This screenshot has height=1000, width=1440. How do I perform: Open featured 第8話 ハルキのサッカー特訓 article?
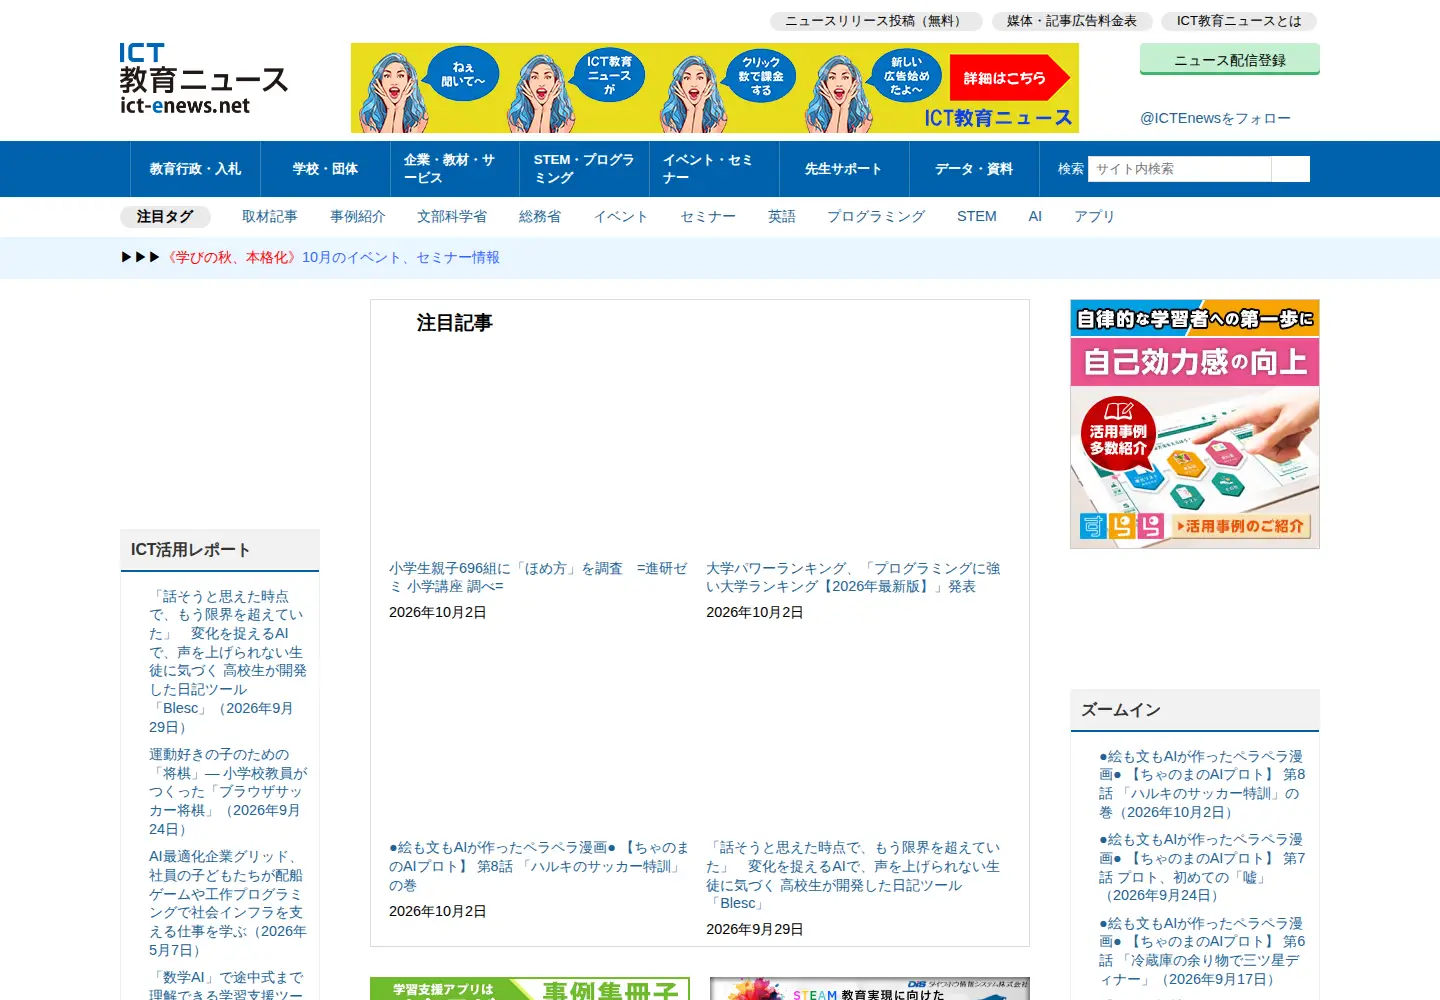[538, 866]
